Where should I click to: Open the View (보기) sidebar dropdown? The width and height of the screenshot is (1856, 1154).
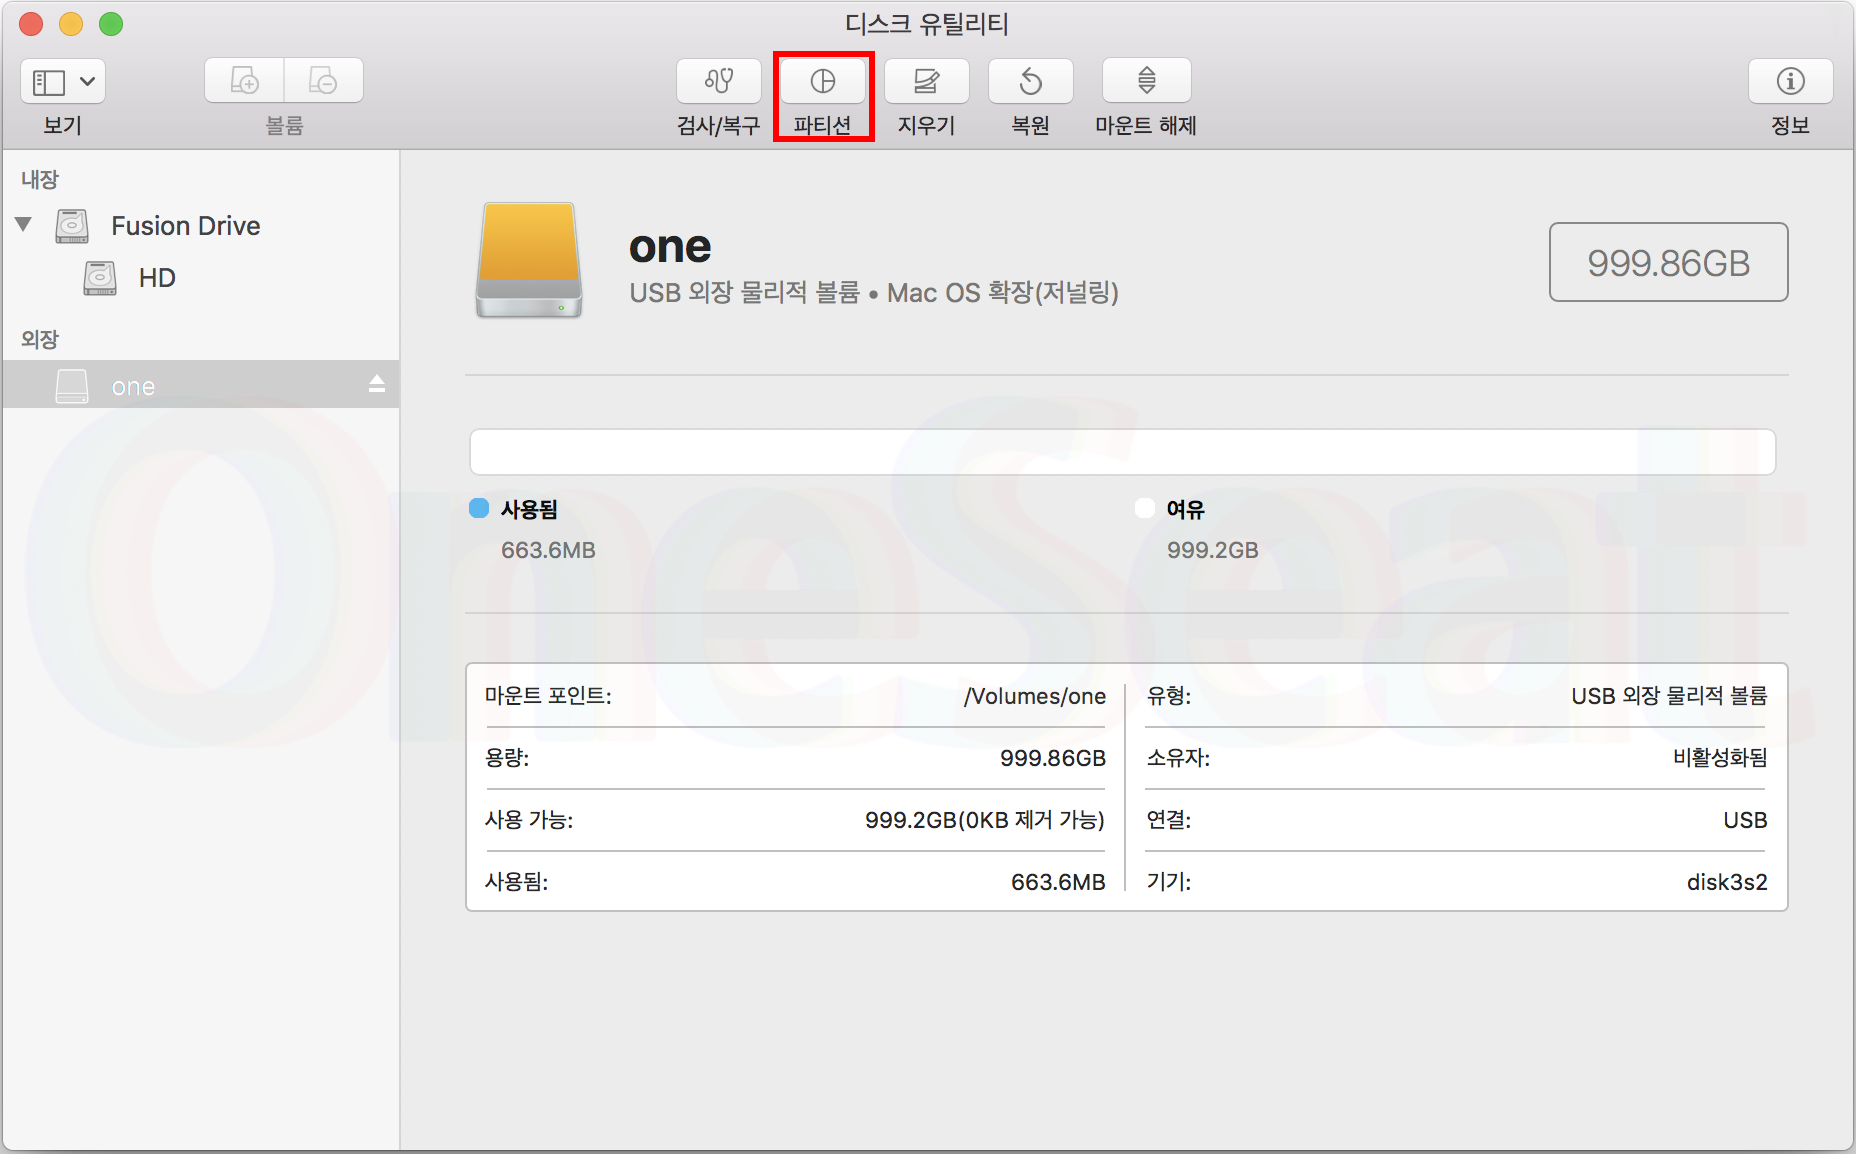pos(63,81)
